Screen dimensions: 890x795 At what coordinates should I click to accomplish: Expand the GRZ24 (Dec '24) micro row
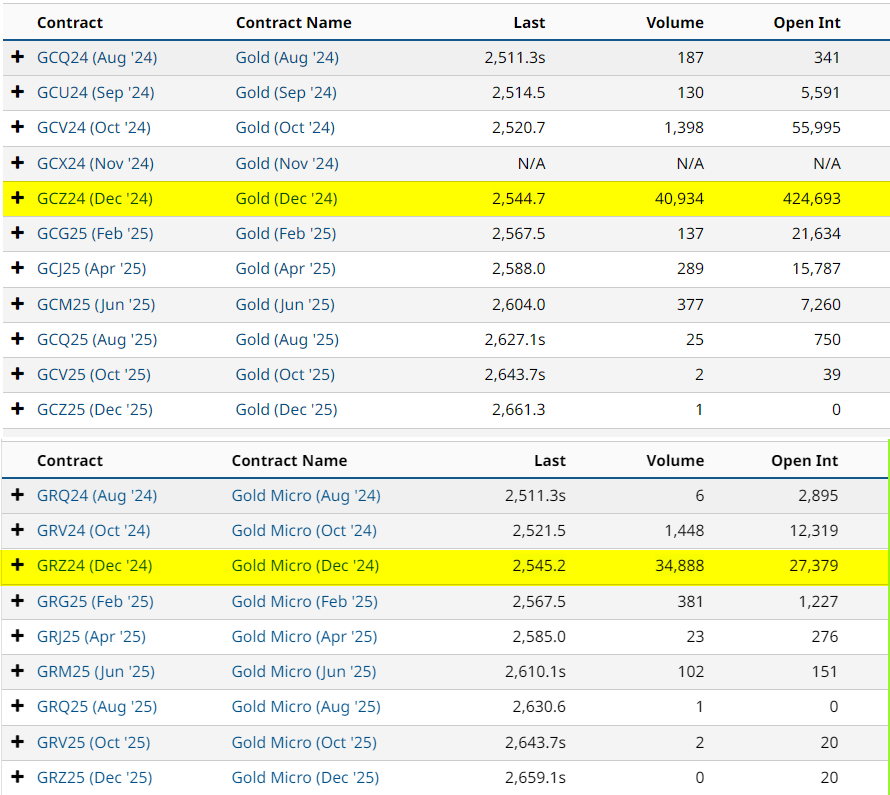pyautogui.click(x=17, y=565)
